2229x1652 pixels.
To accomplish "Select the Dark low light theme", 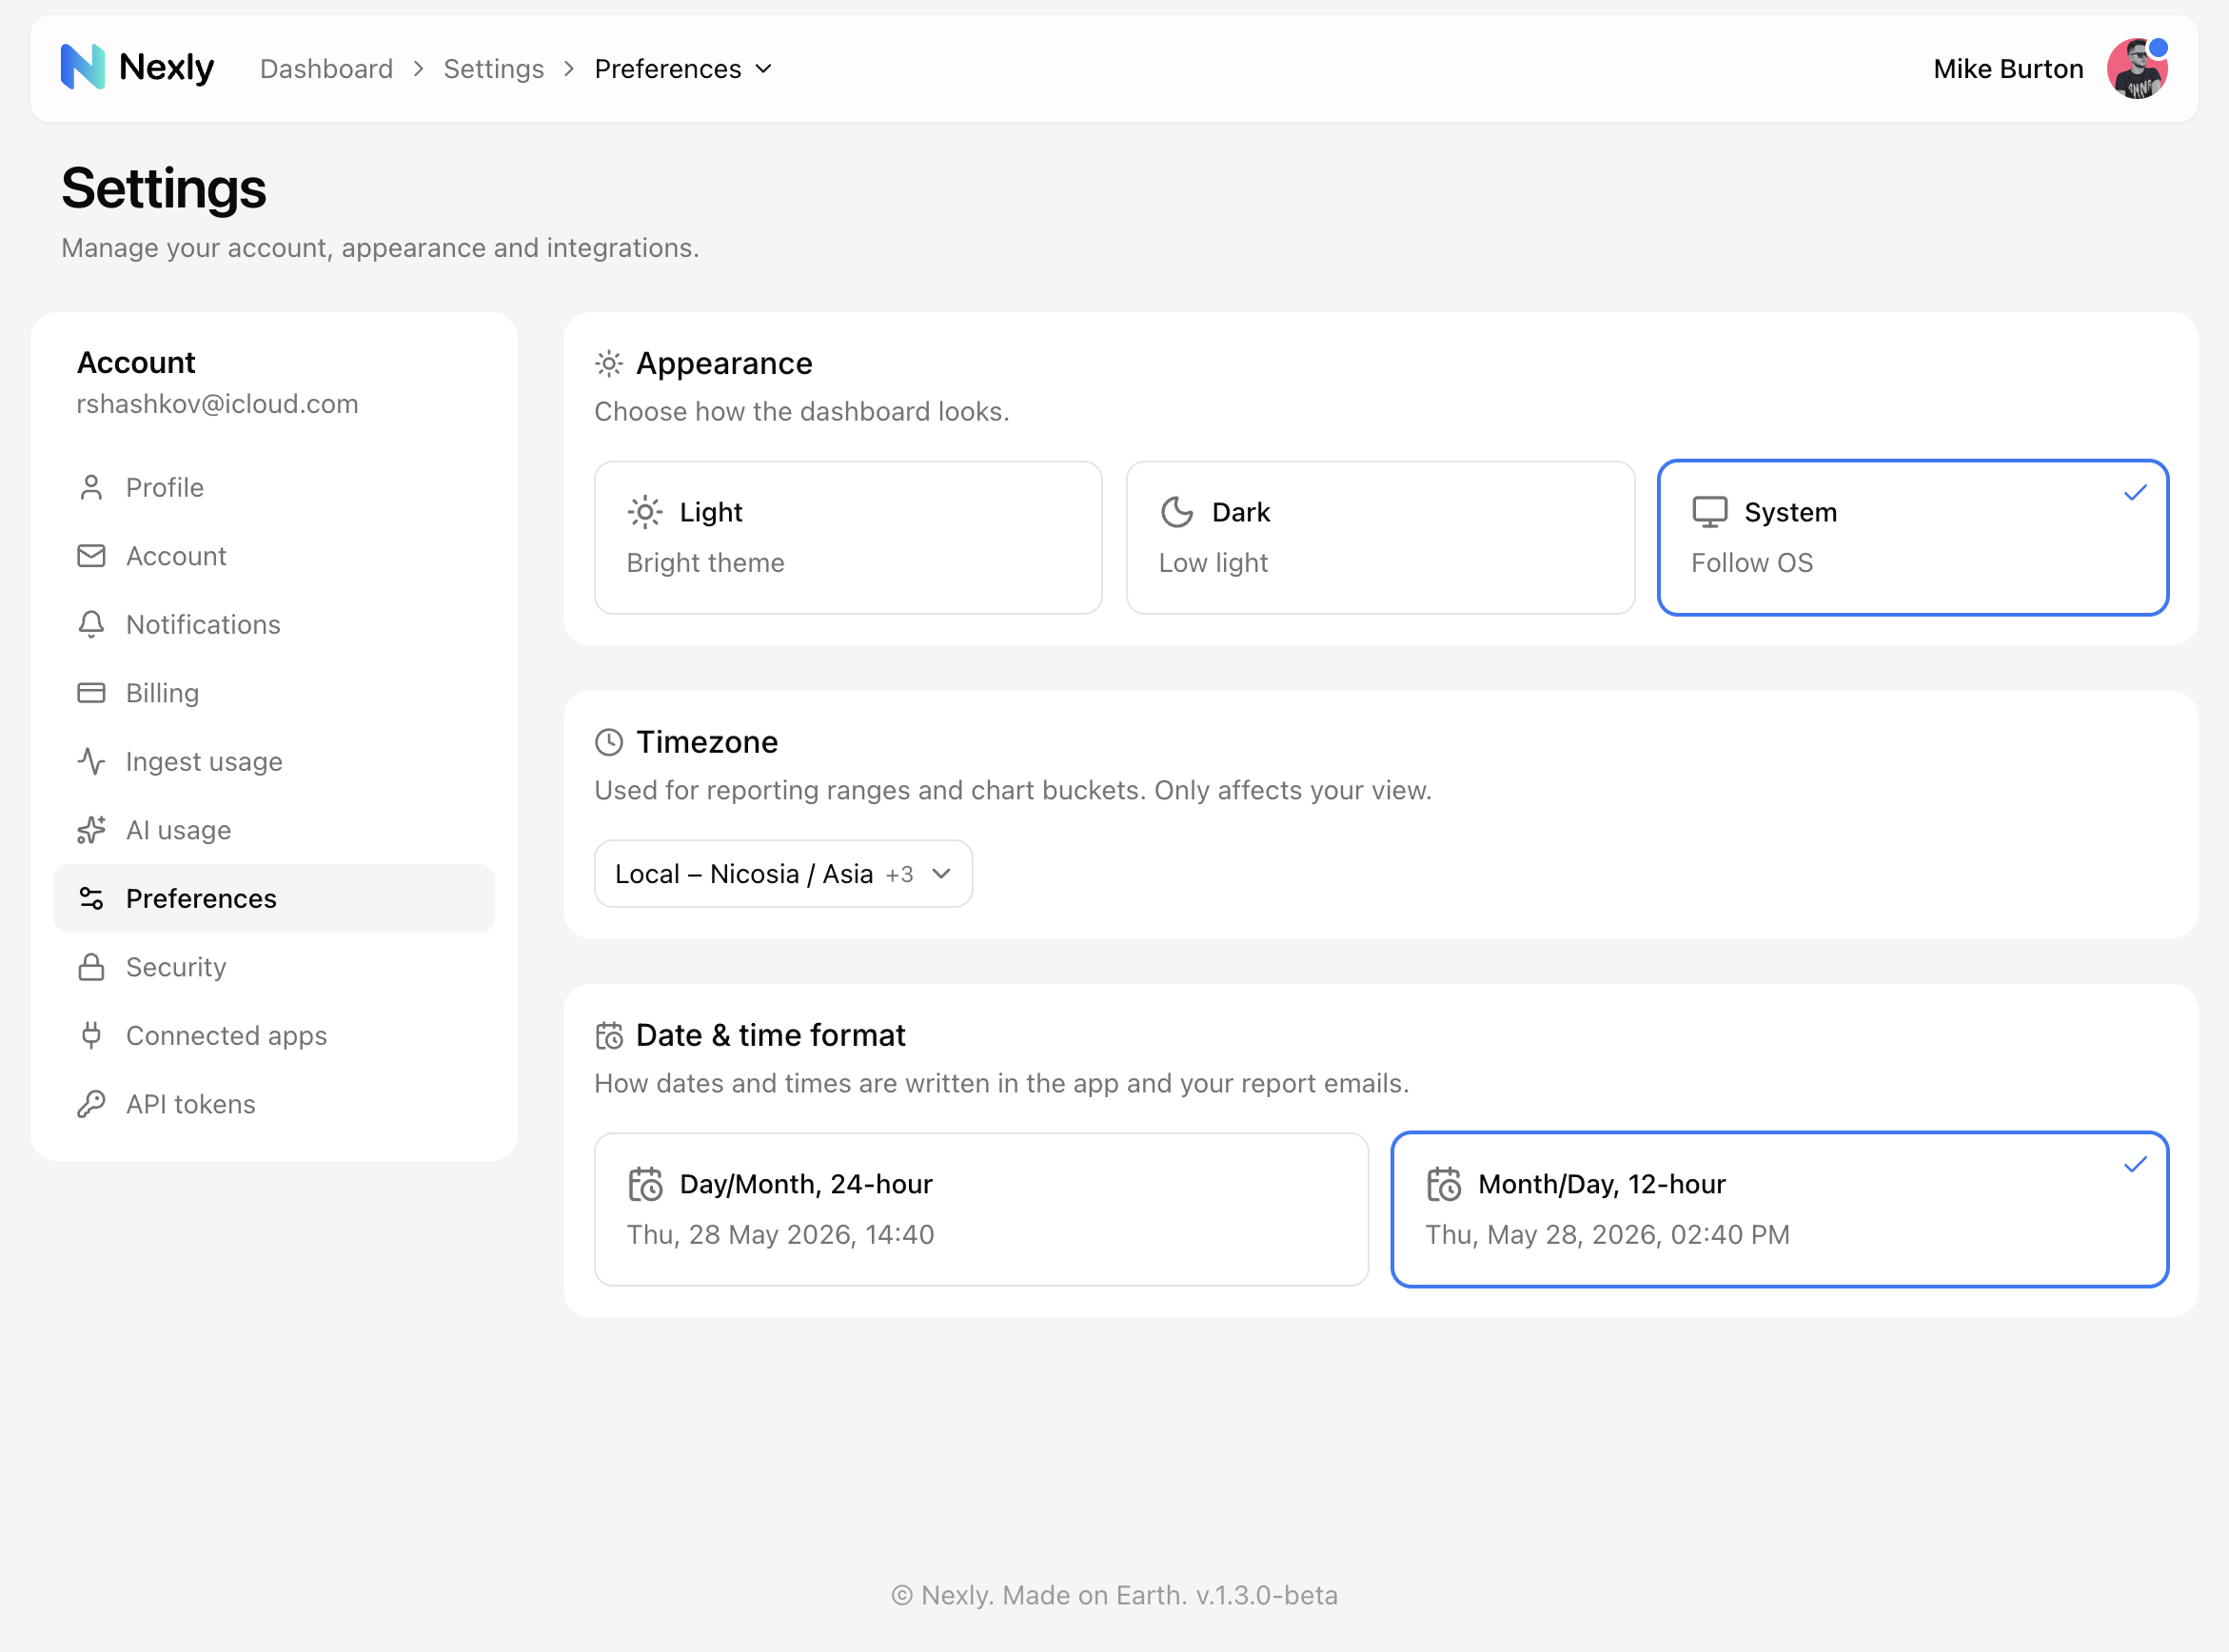I will [x=1380, y=538].
